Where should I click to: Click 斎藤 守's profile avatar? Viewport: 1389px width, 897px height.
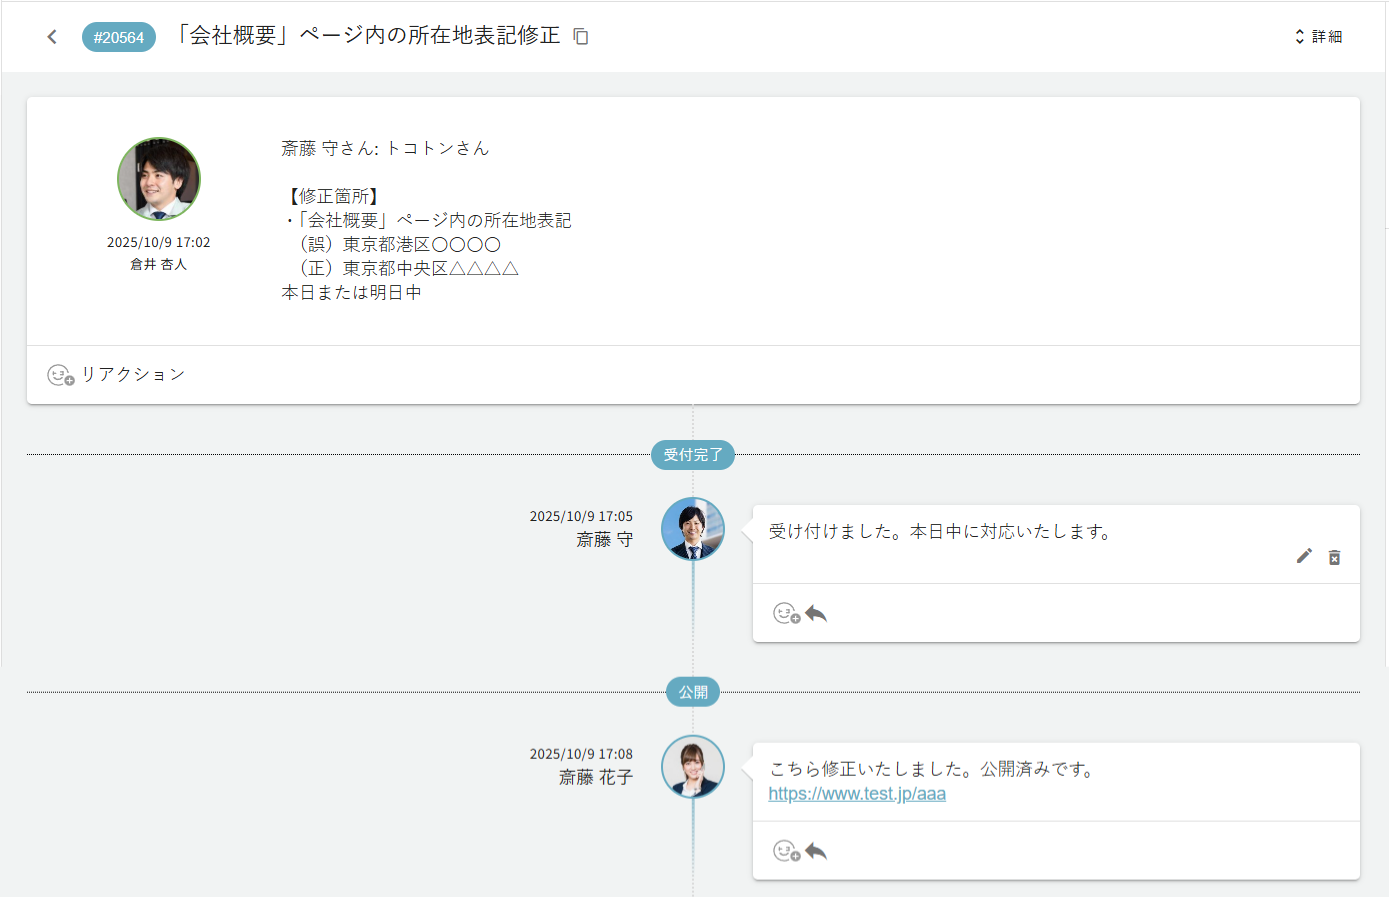pyautogui.click(x=692, y=528)
